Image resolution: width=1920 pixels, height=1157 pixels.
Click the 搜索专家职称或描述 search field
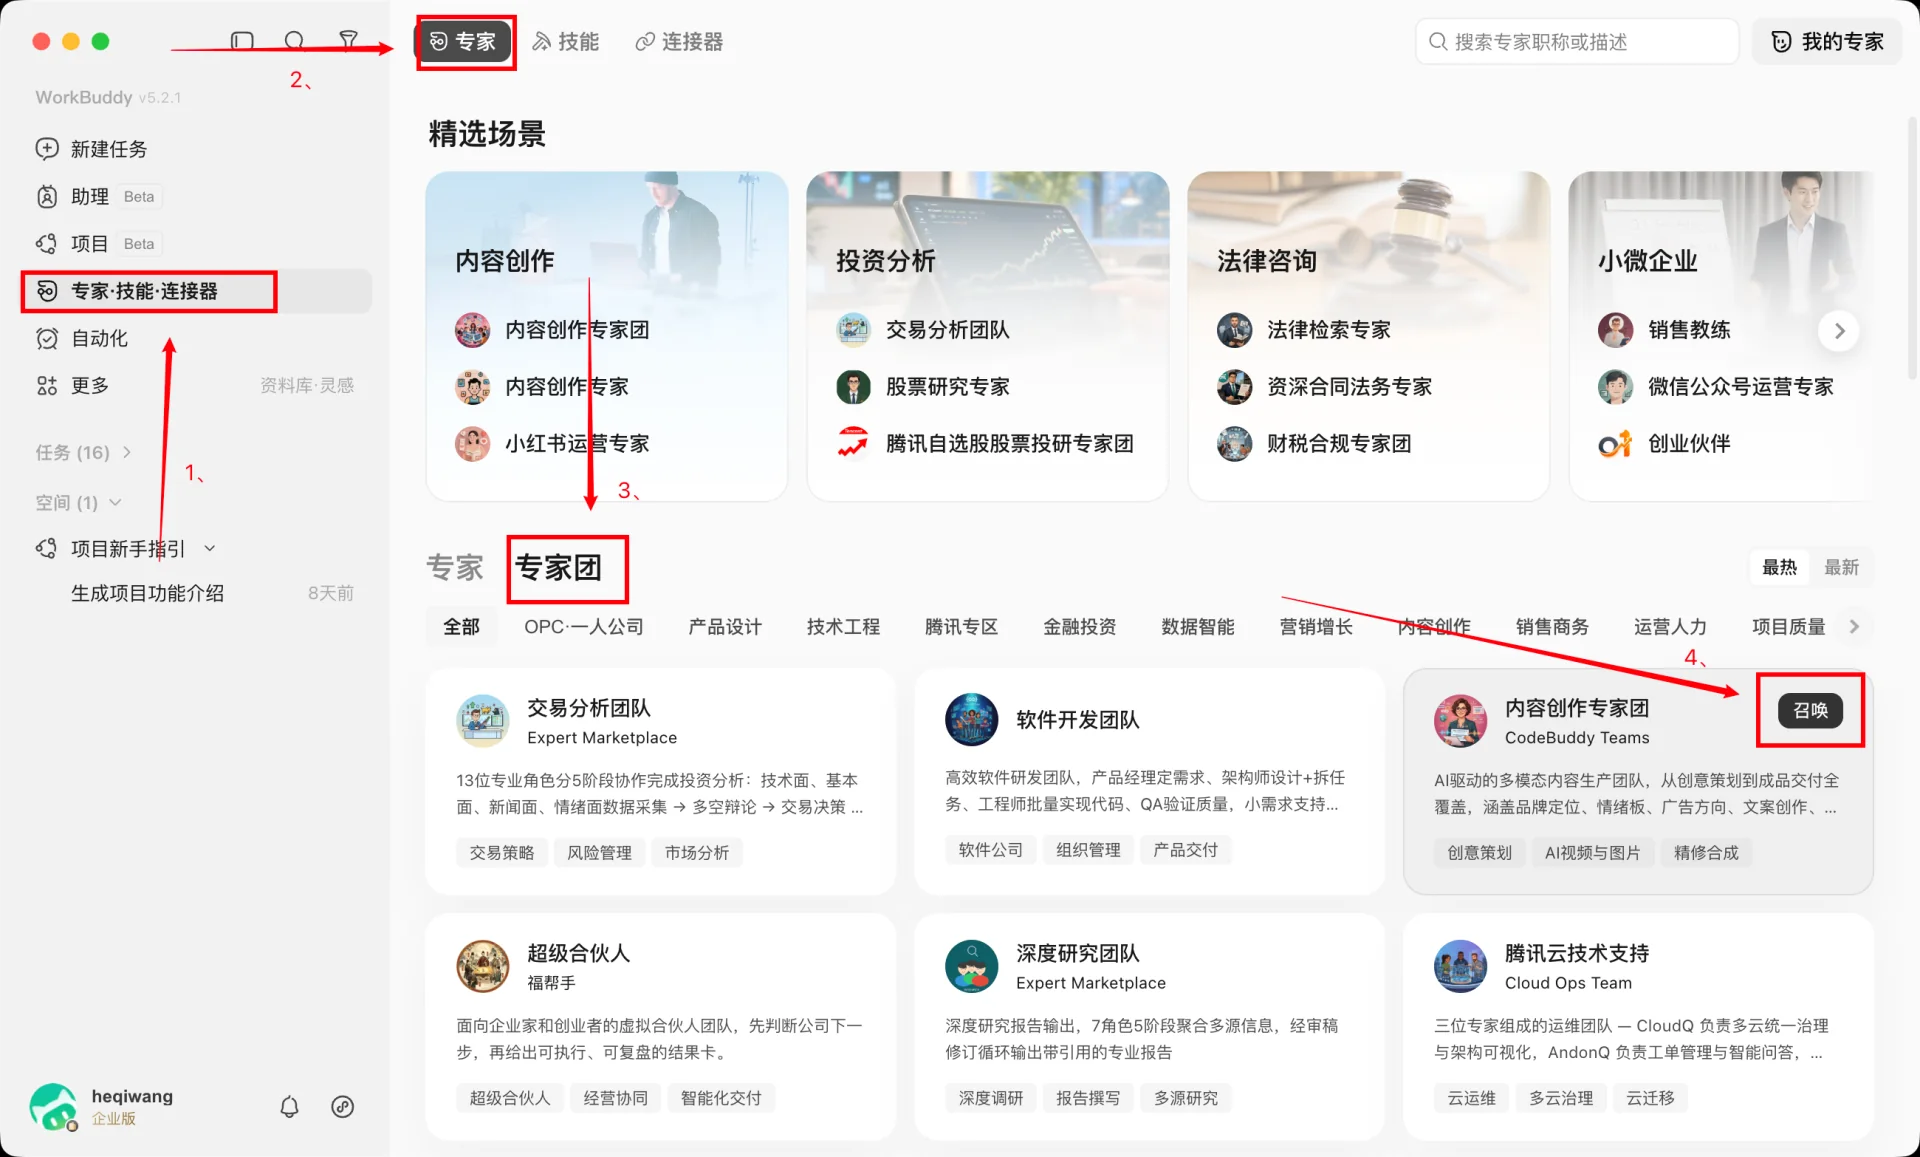pyautogui.click(x=1577, y=41)
